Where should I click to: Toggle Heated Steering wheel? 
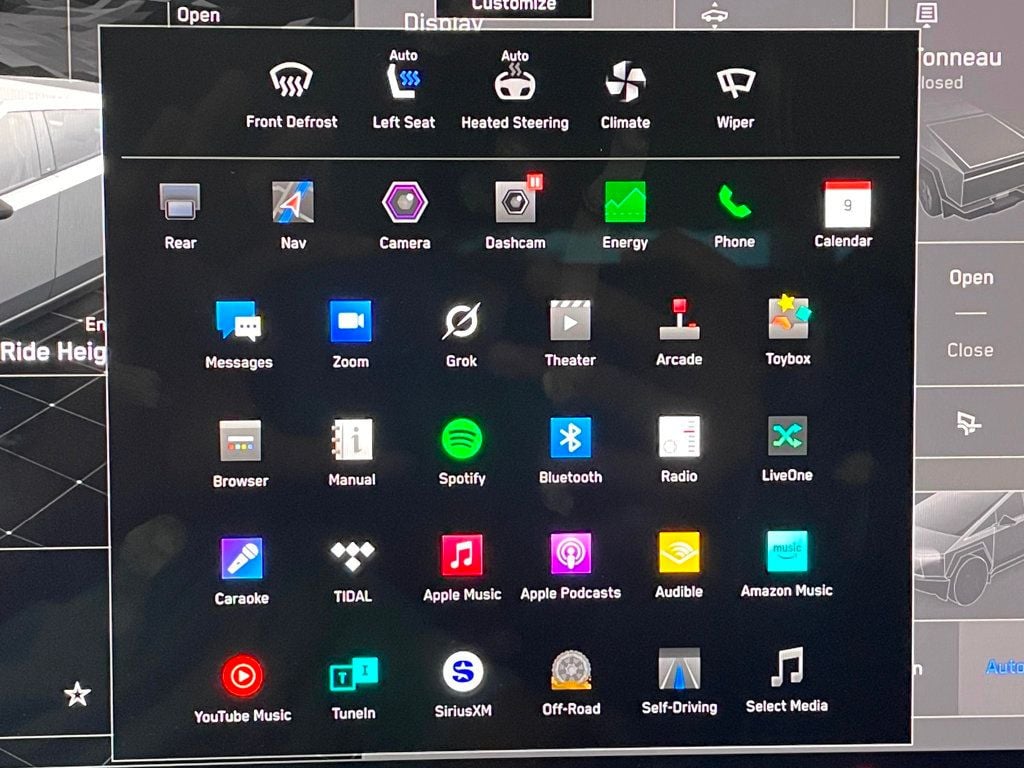(515, 90)
